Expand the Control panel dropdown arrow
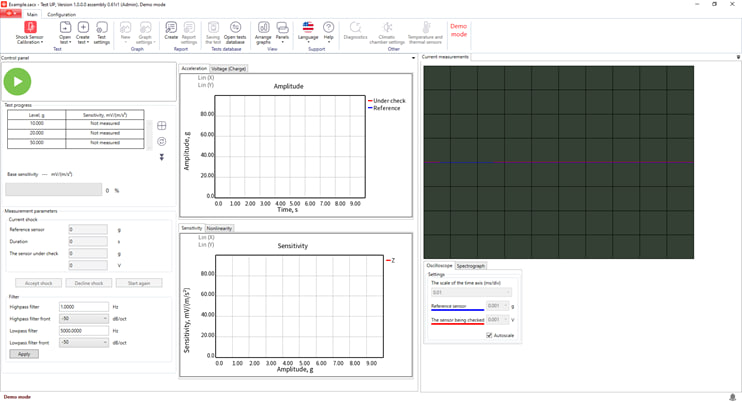This screenshot has height=402, width=742. [413, 58]
